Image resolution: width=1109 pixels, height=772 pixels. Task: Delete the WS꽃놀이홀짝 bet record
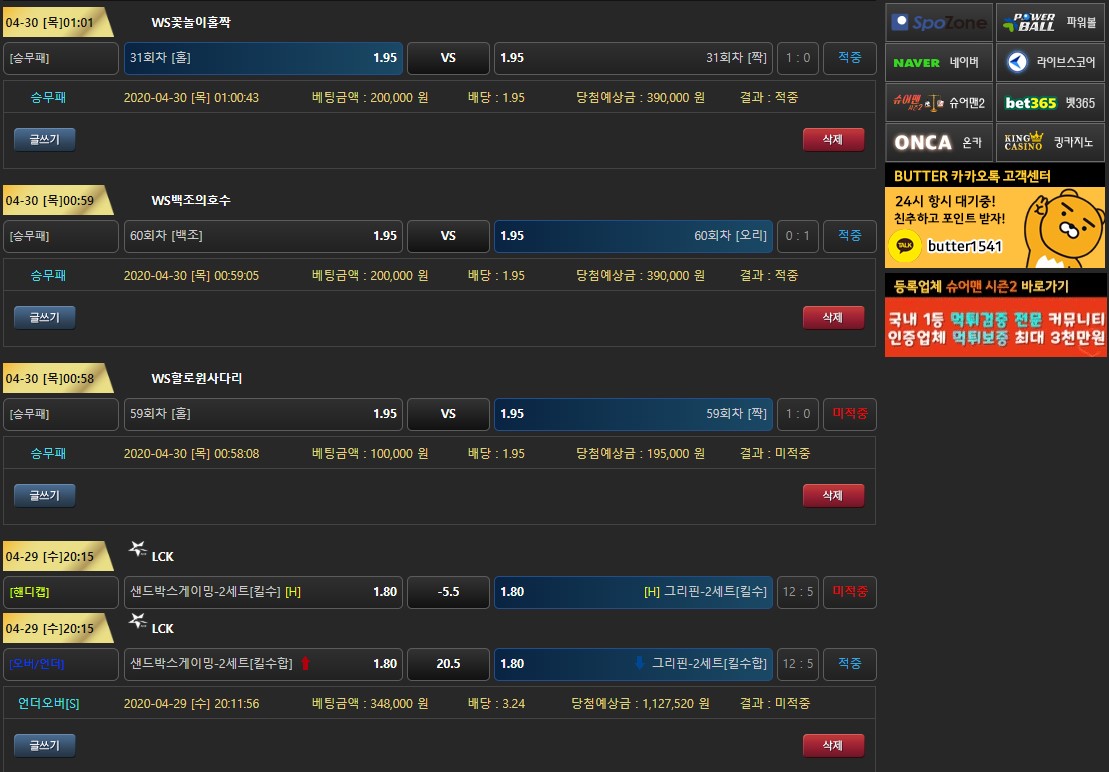[833, 139]
